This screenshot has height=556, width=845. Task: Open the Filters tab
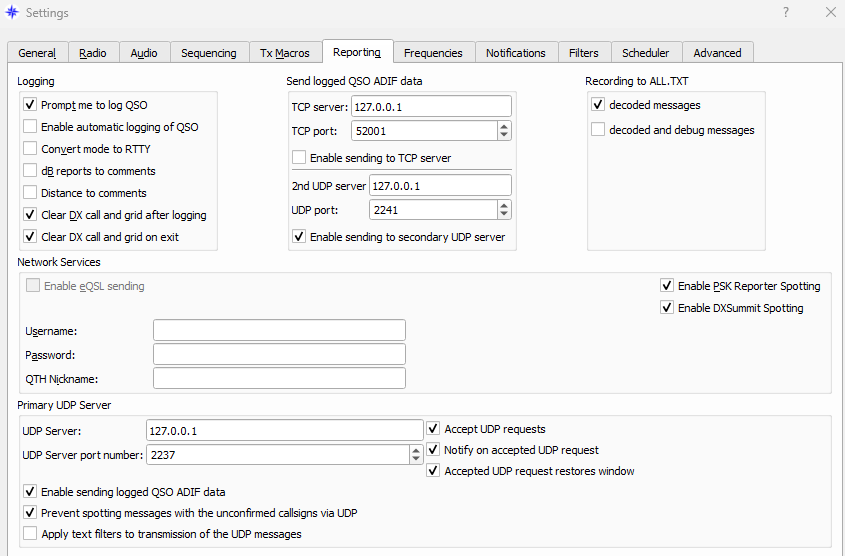tap(584, 53)
